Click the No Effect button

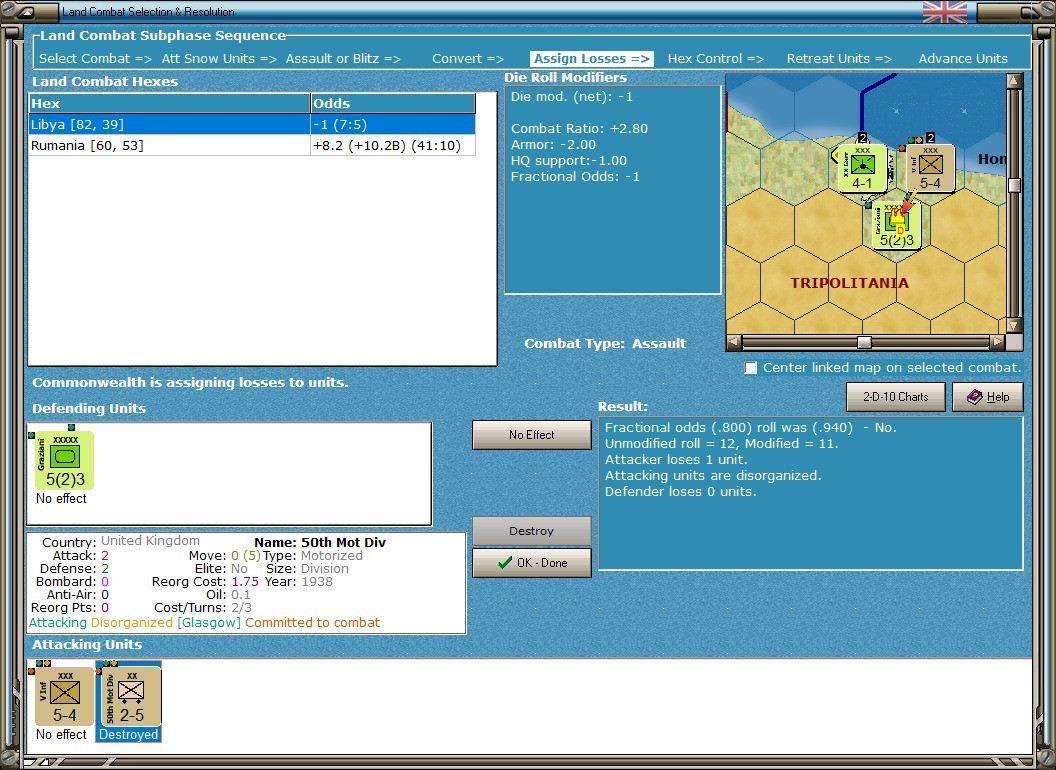tap(531, 435)
